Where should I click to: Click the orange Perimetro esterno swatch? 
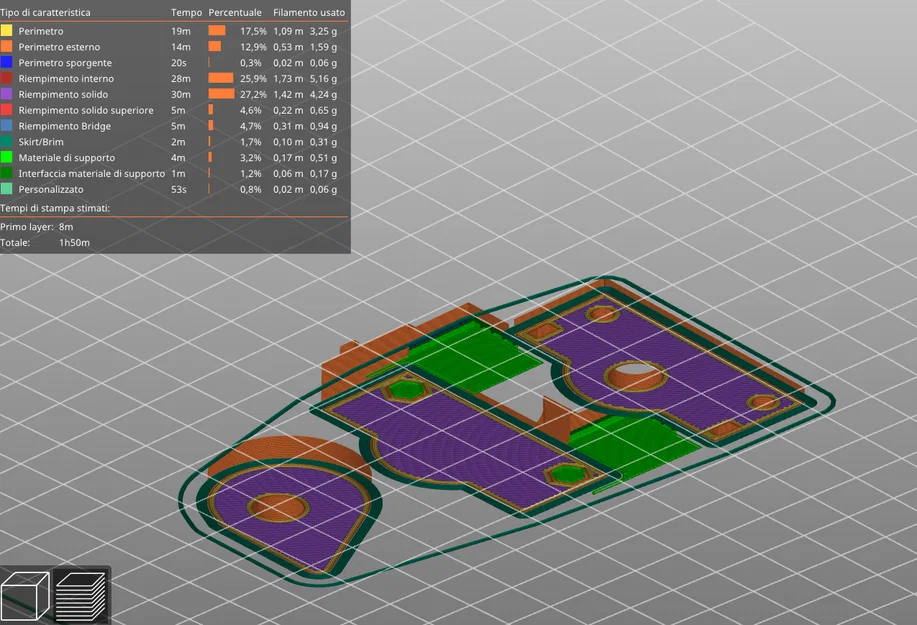[x=6, y=46]
